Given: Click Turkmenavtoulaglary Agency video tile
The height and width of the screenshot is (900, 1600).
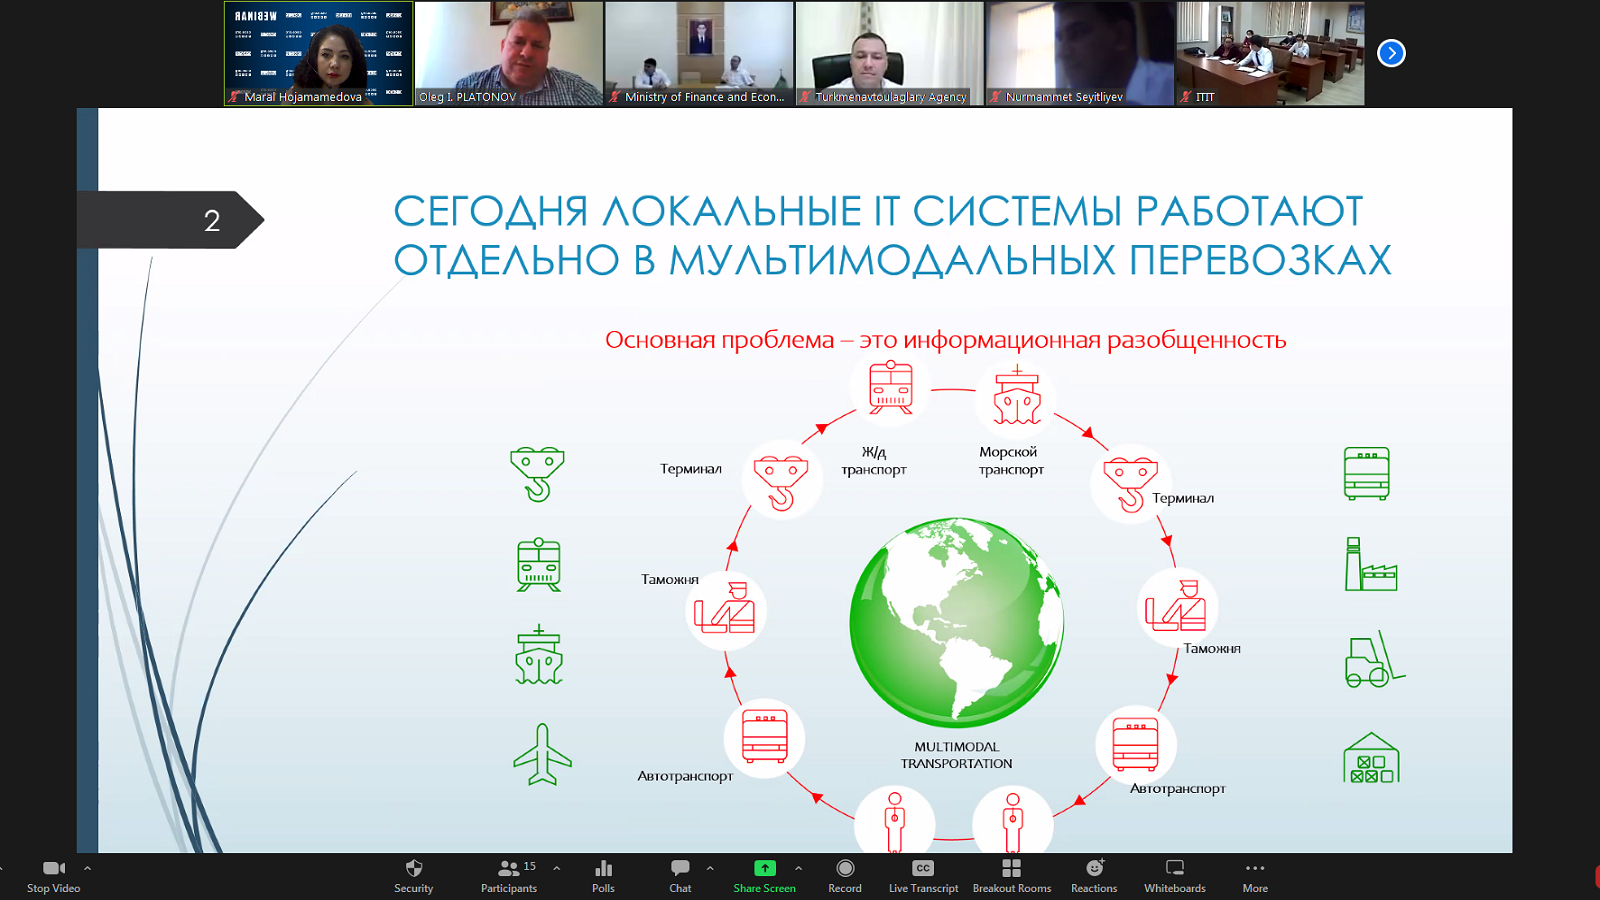Looking at the screenshot, I should pyautogui.click(x=889, y=53).
